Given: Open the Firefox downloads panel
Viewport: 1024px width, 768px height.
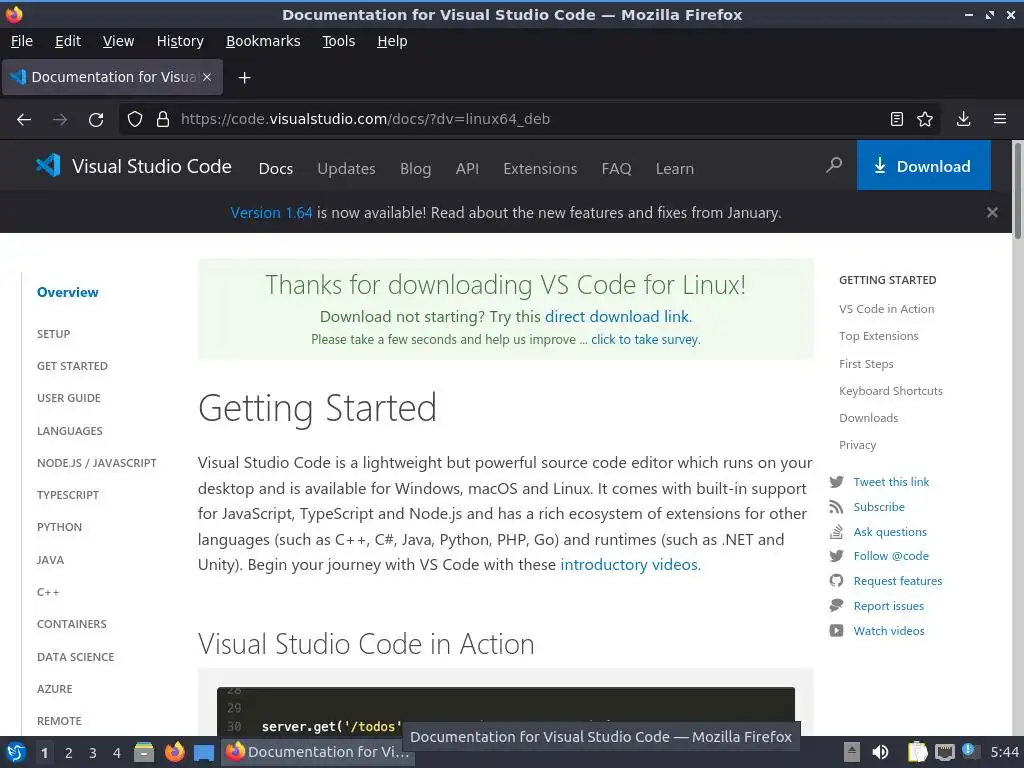Looking at the screenshot, I should tap(963, 119).
